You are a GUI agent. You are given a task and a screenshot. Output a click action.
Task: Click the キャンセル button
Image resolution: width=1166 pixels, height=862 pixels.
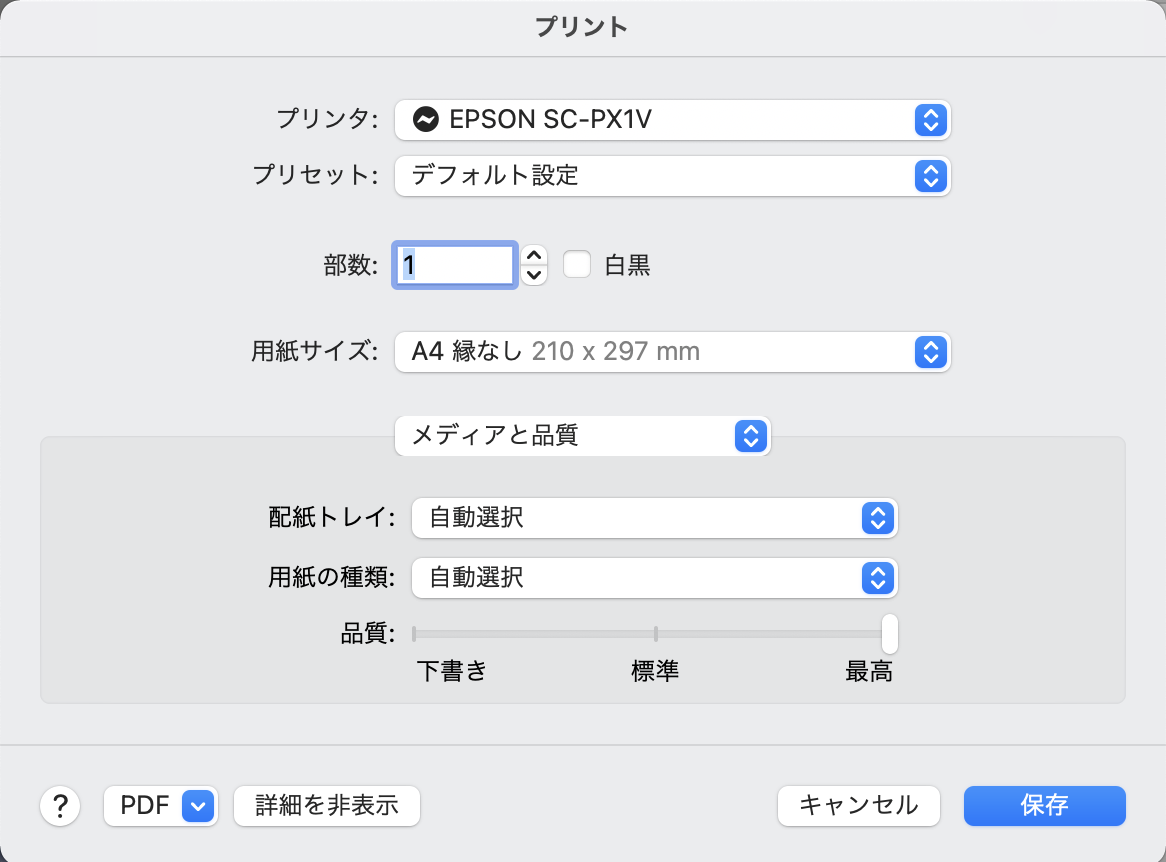click(x=858, y=805)
